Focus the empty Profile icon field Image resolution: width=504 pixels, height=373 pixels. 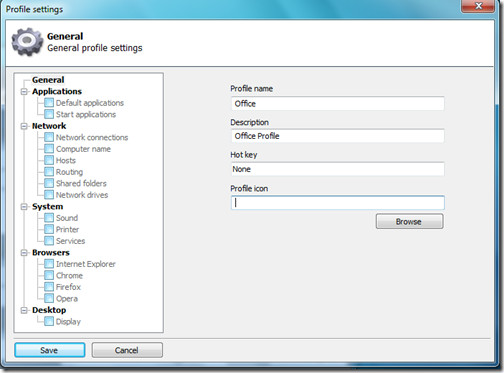point(337,203)
